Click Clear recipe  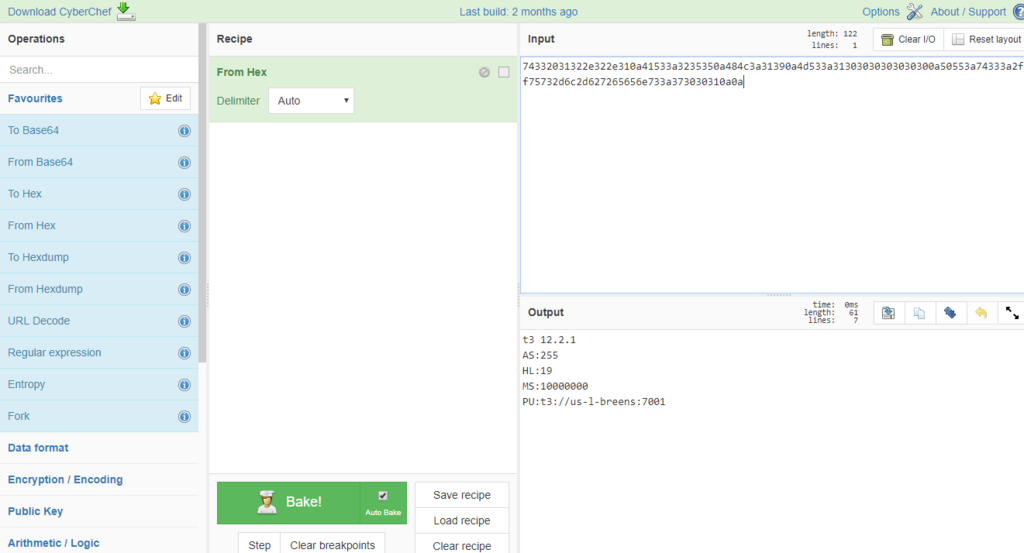(x=462, y=545)
